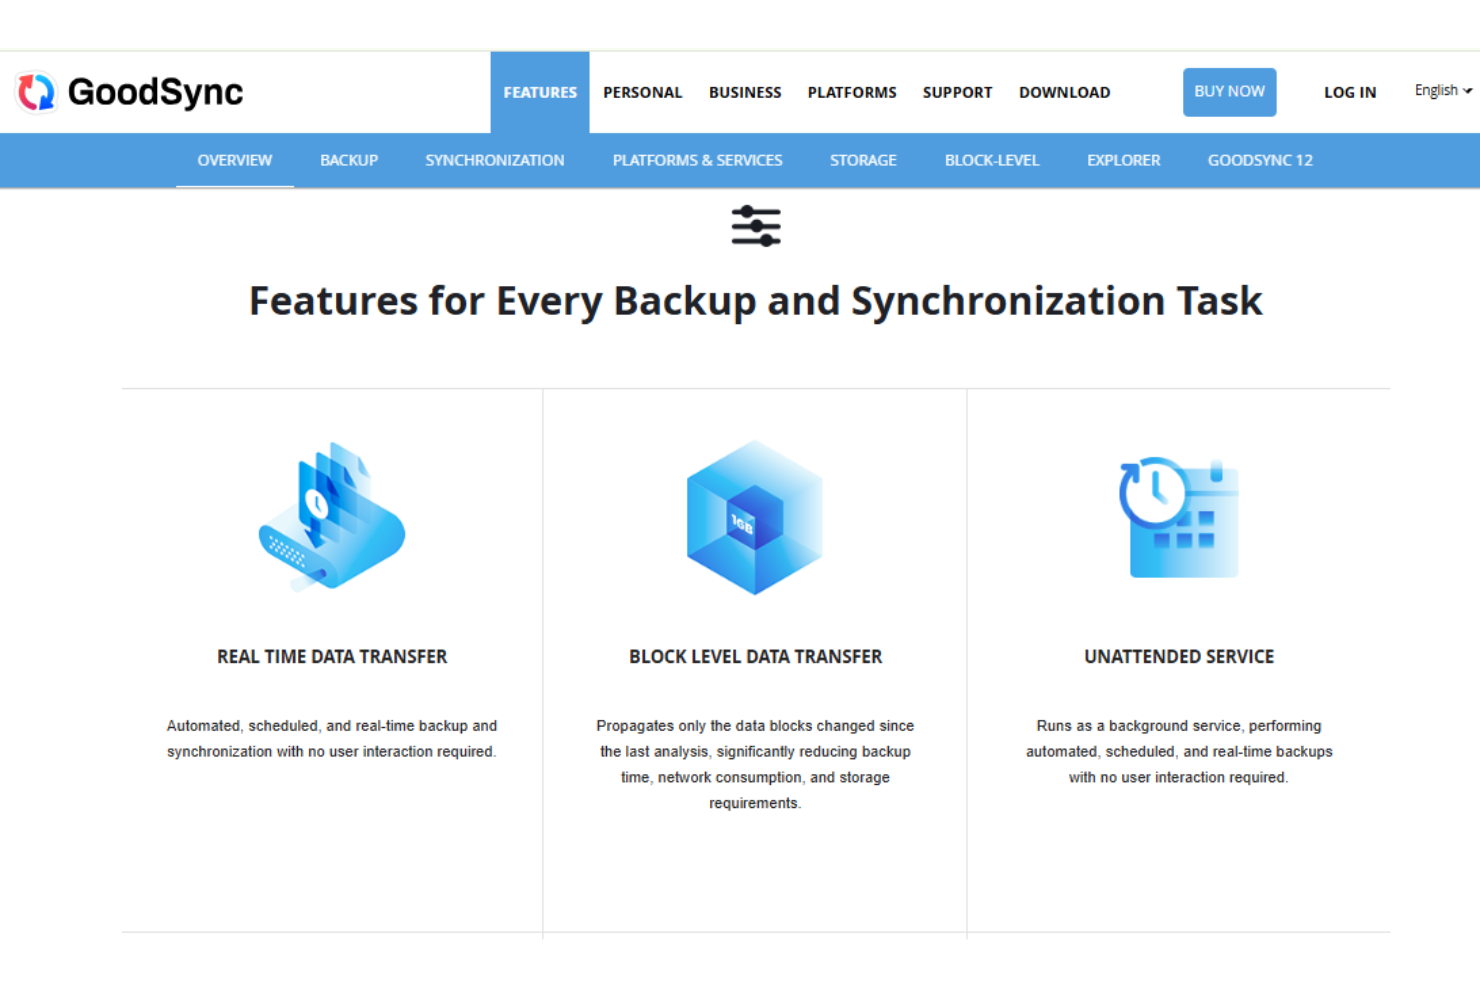Open the Support menu

click(x=957, y=92)
